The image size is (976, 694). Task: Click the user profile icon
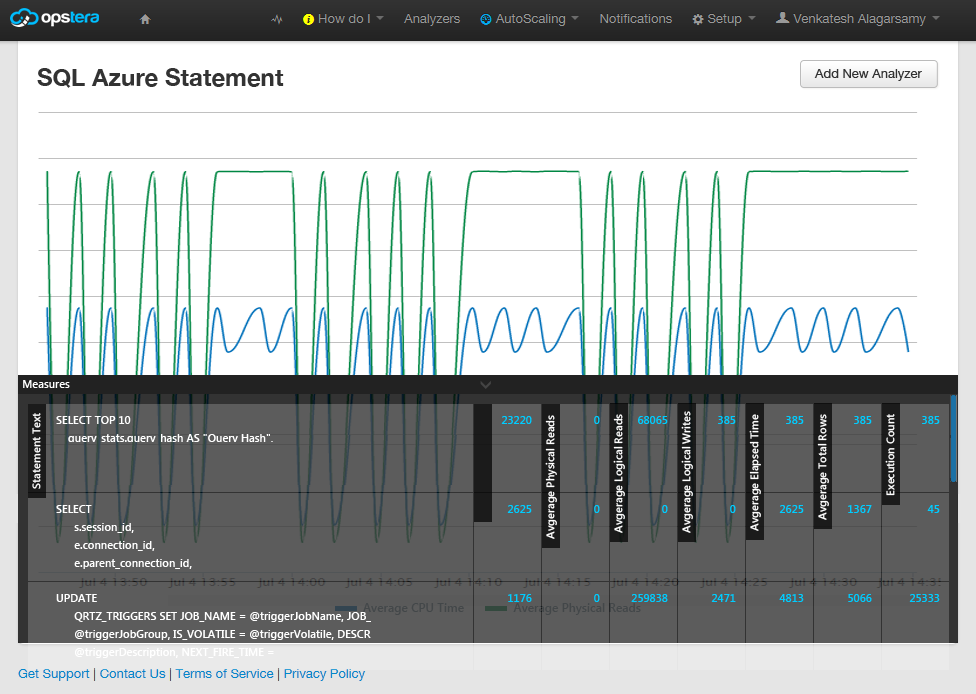coord(782,18)
